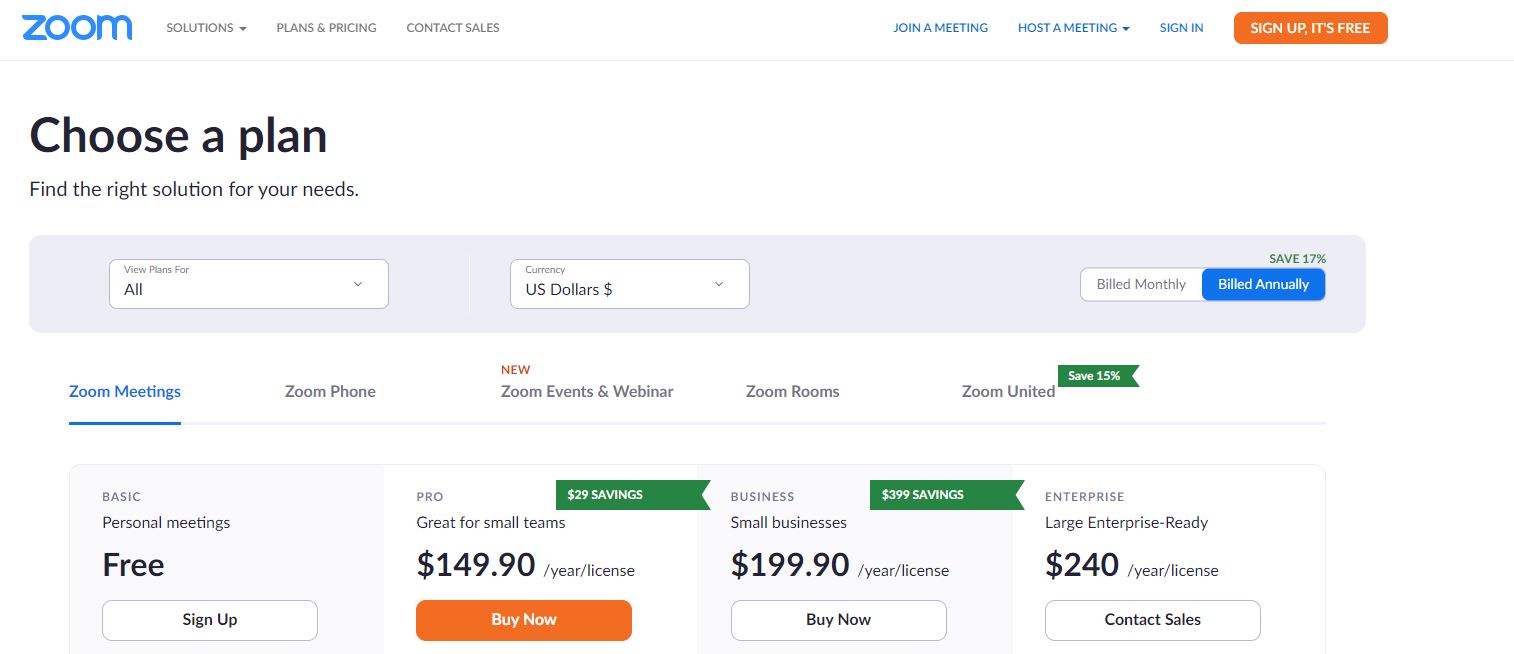Open the Solutions dropdown menu
The height and width of the screenshot is (654, 1514).
[x=206, y=28]
